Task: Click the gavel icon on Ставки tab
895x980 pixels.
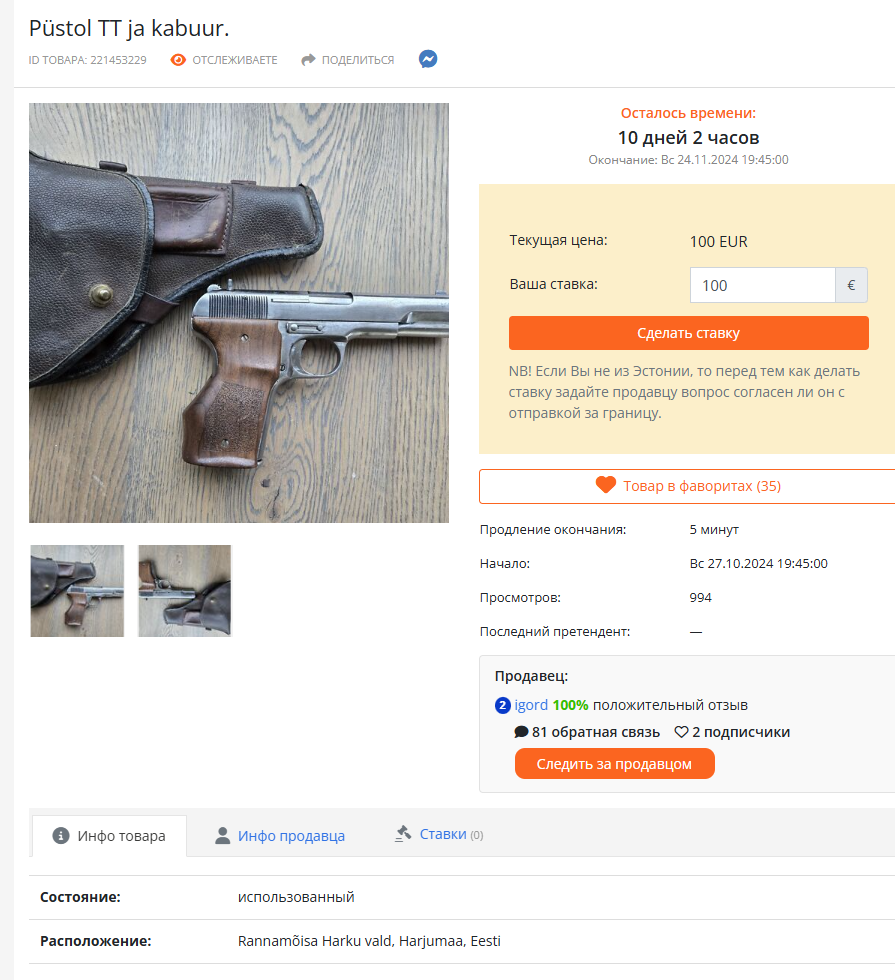Action: click(x=403, y=834)
